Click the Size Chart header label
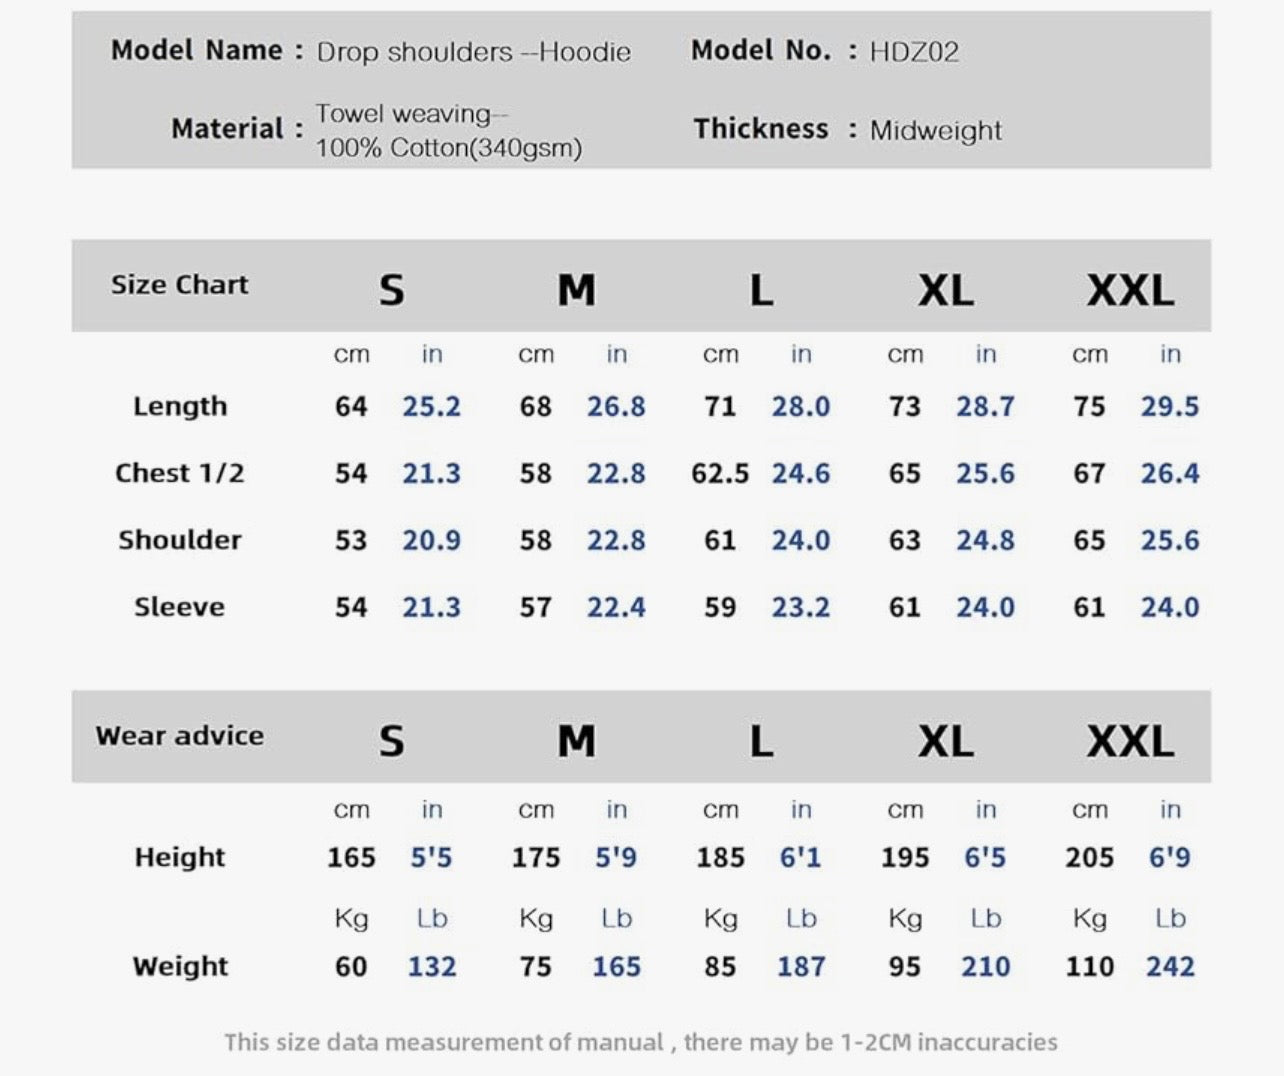 tap(180, 285)
